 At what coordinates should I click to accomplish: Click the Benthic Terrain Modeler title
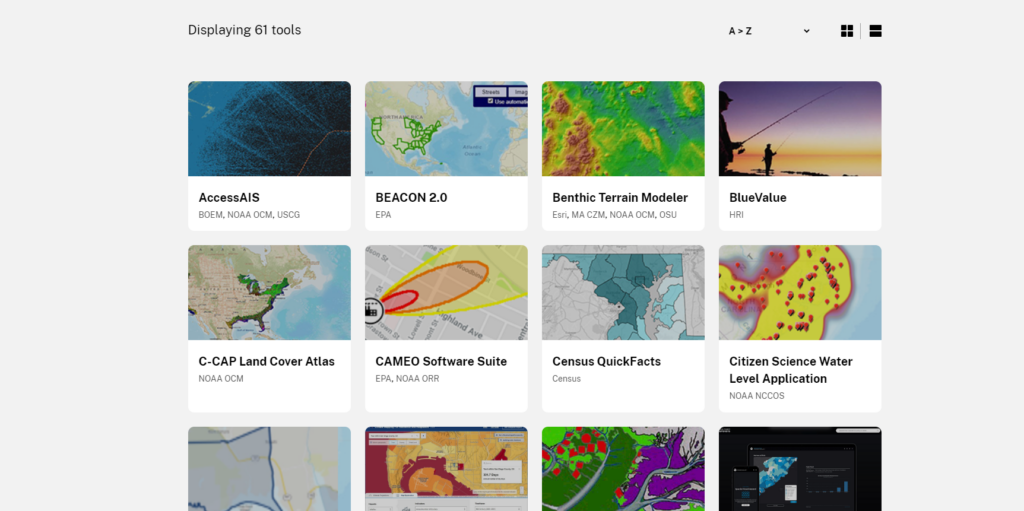tap(620, 197)
